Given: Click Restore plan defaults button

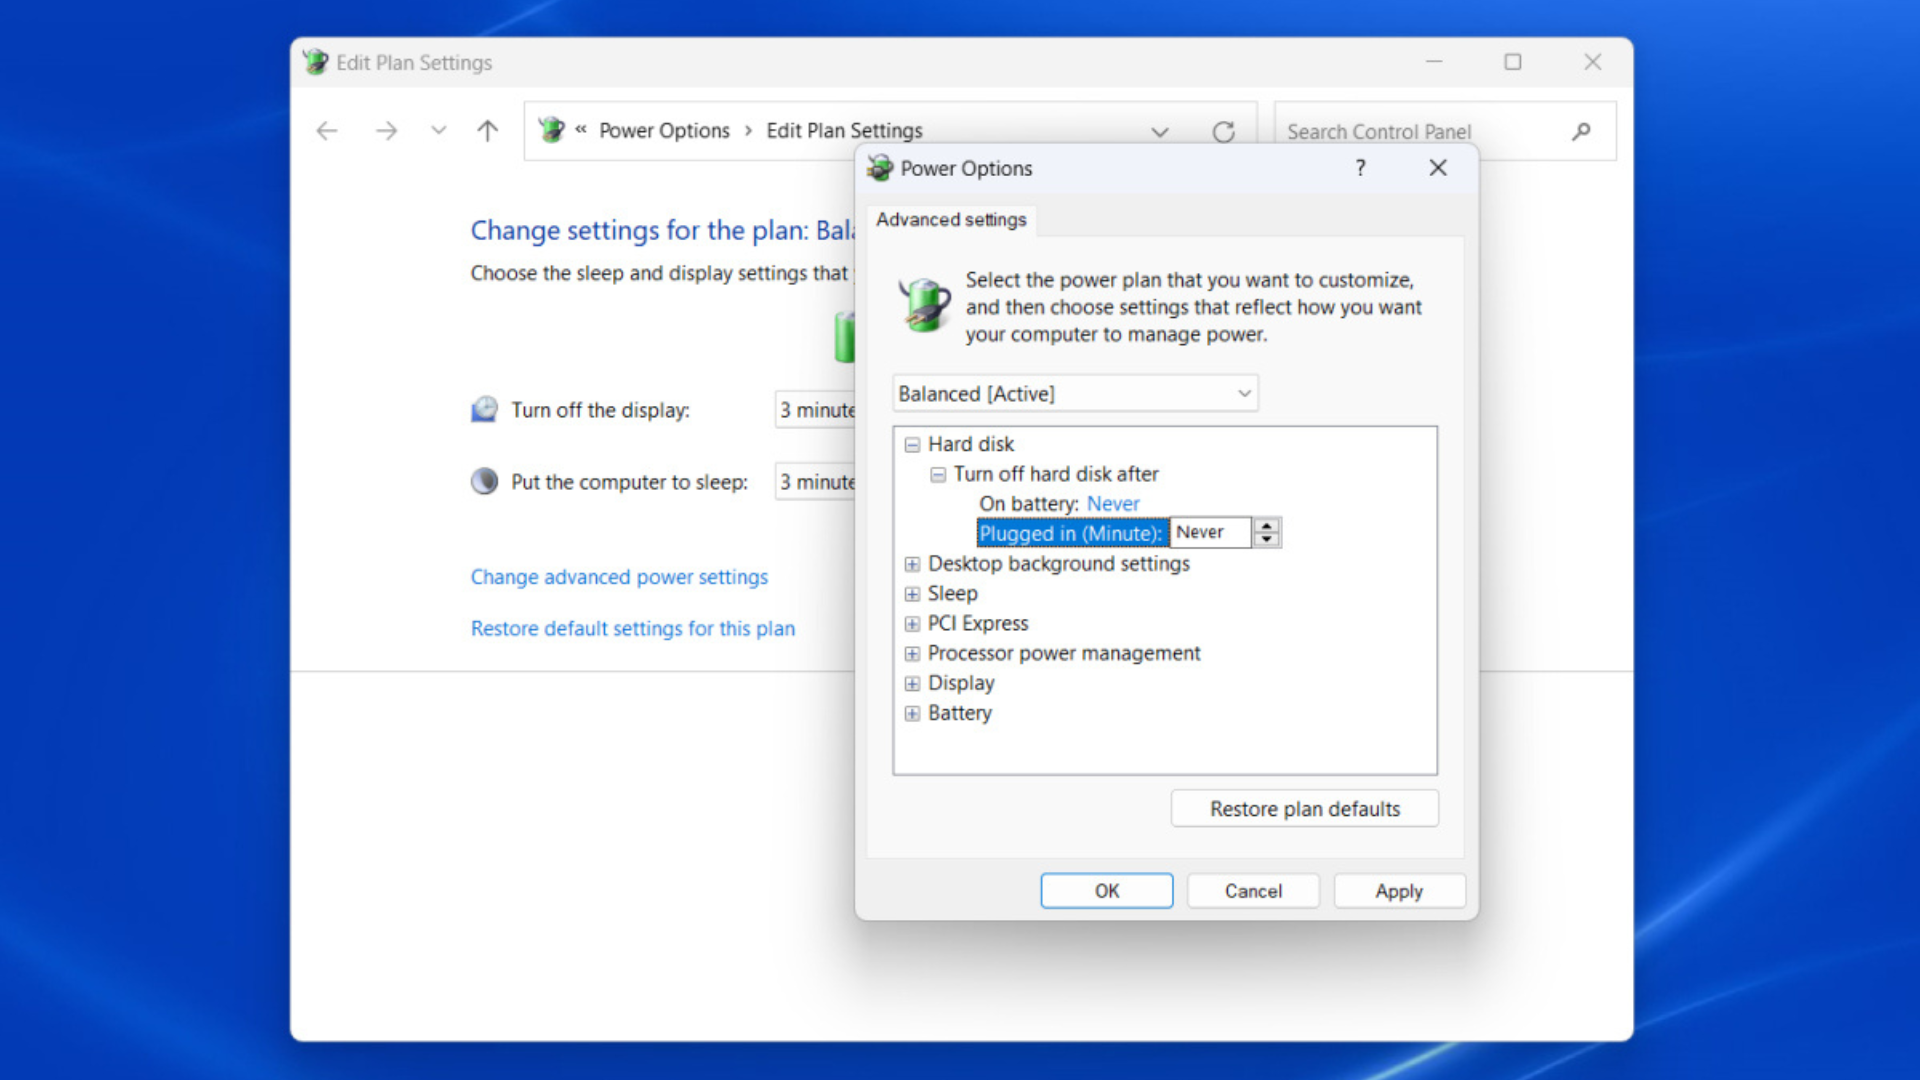Looking at the screenshot, I should (1304, 809).
